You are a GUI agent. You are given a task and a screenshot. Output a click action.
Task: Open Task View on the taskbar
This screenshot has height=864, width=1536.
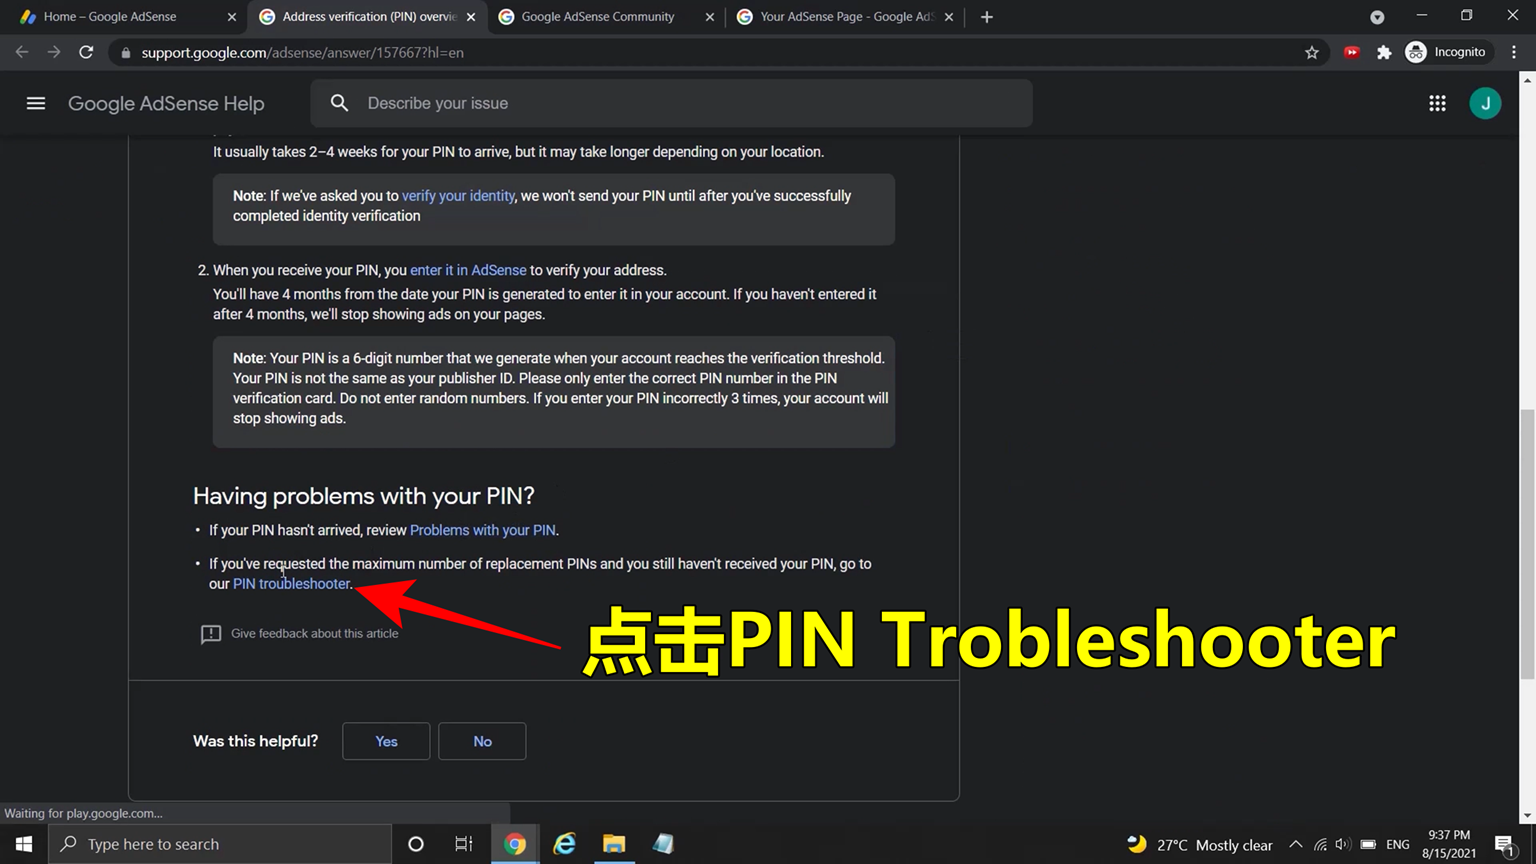[464, 844]
